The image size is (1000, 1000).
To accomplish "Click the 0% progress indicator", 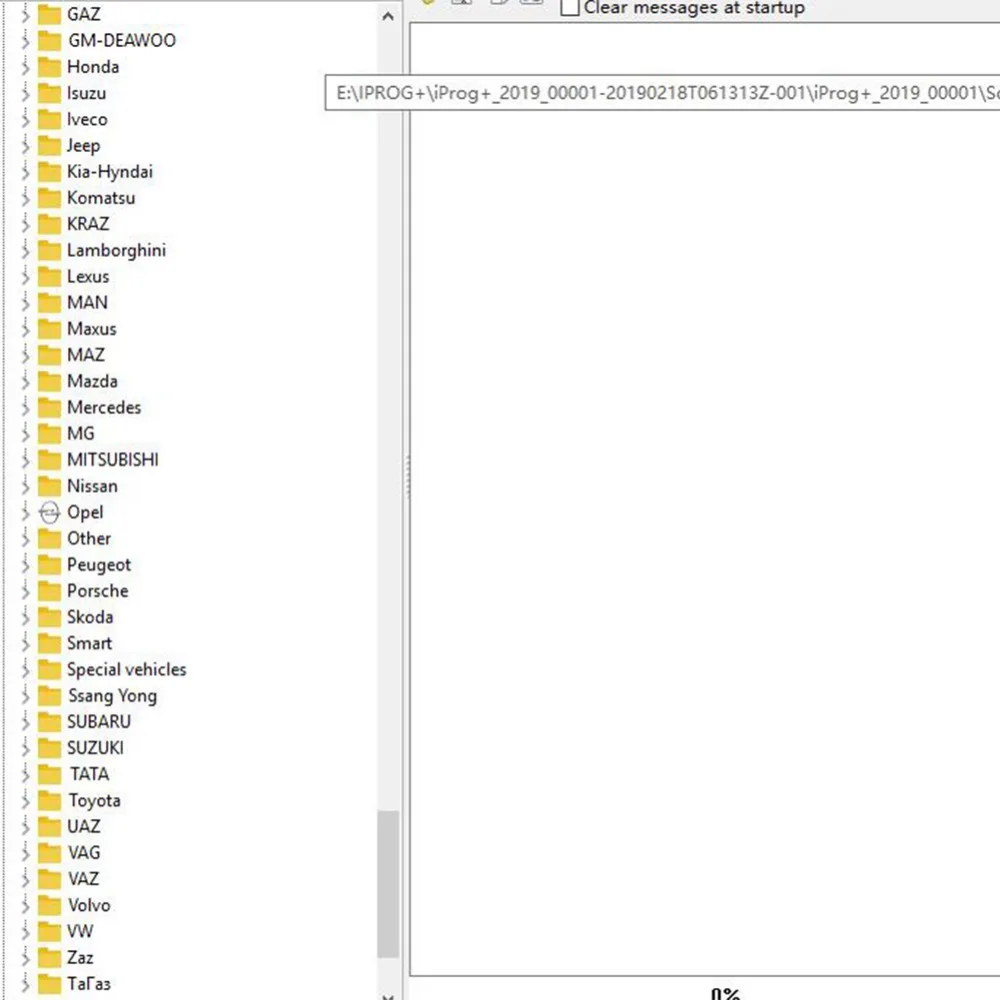I will 725,994.
